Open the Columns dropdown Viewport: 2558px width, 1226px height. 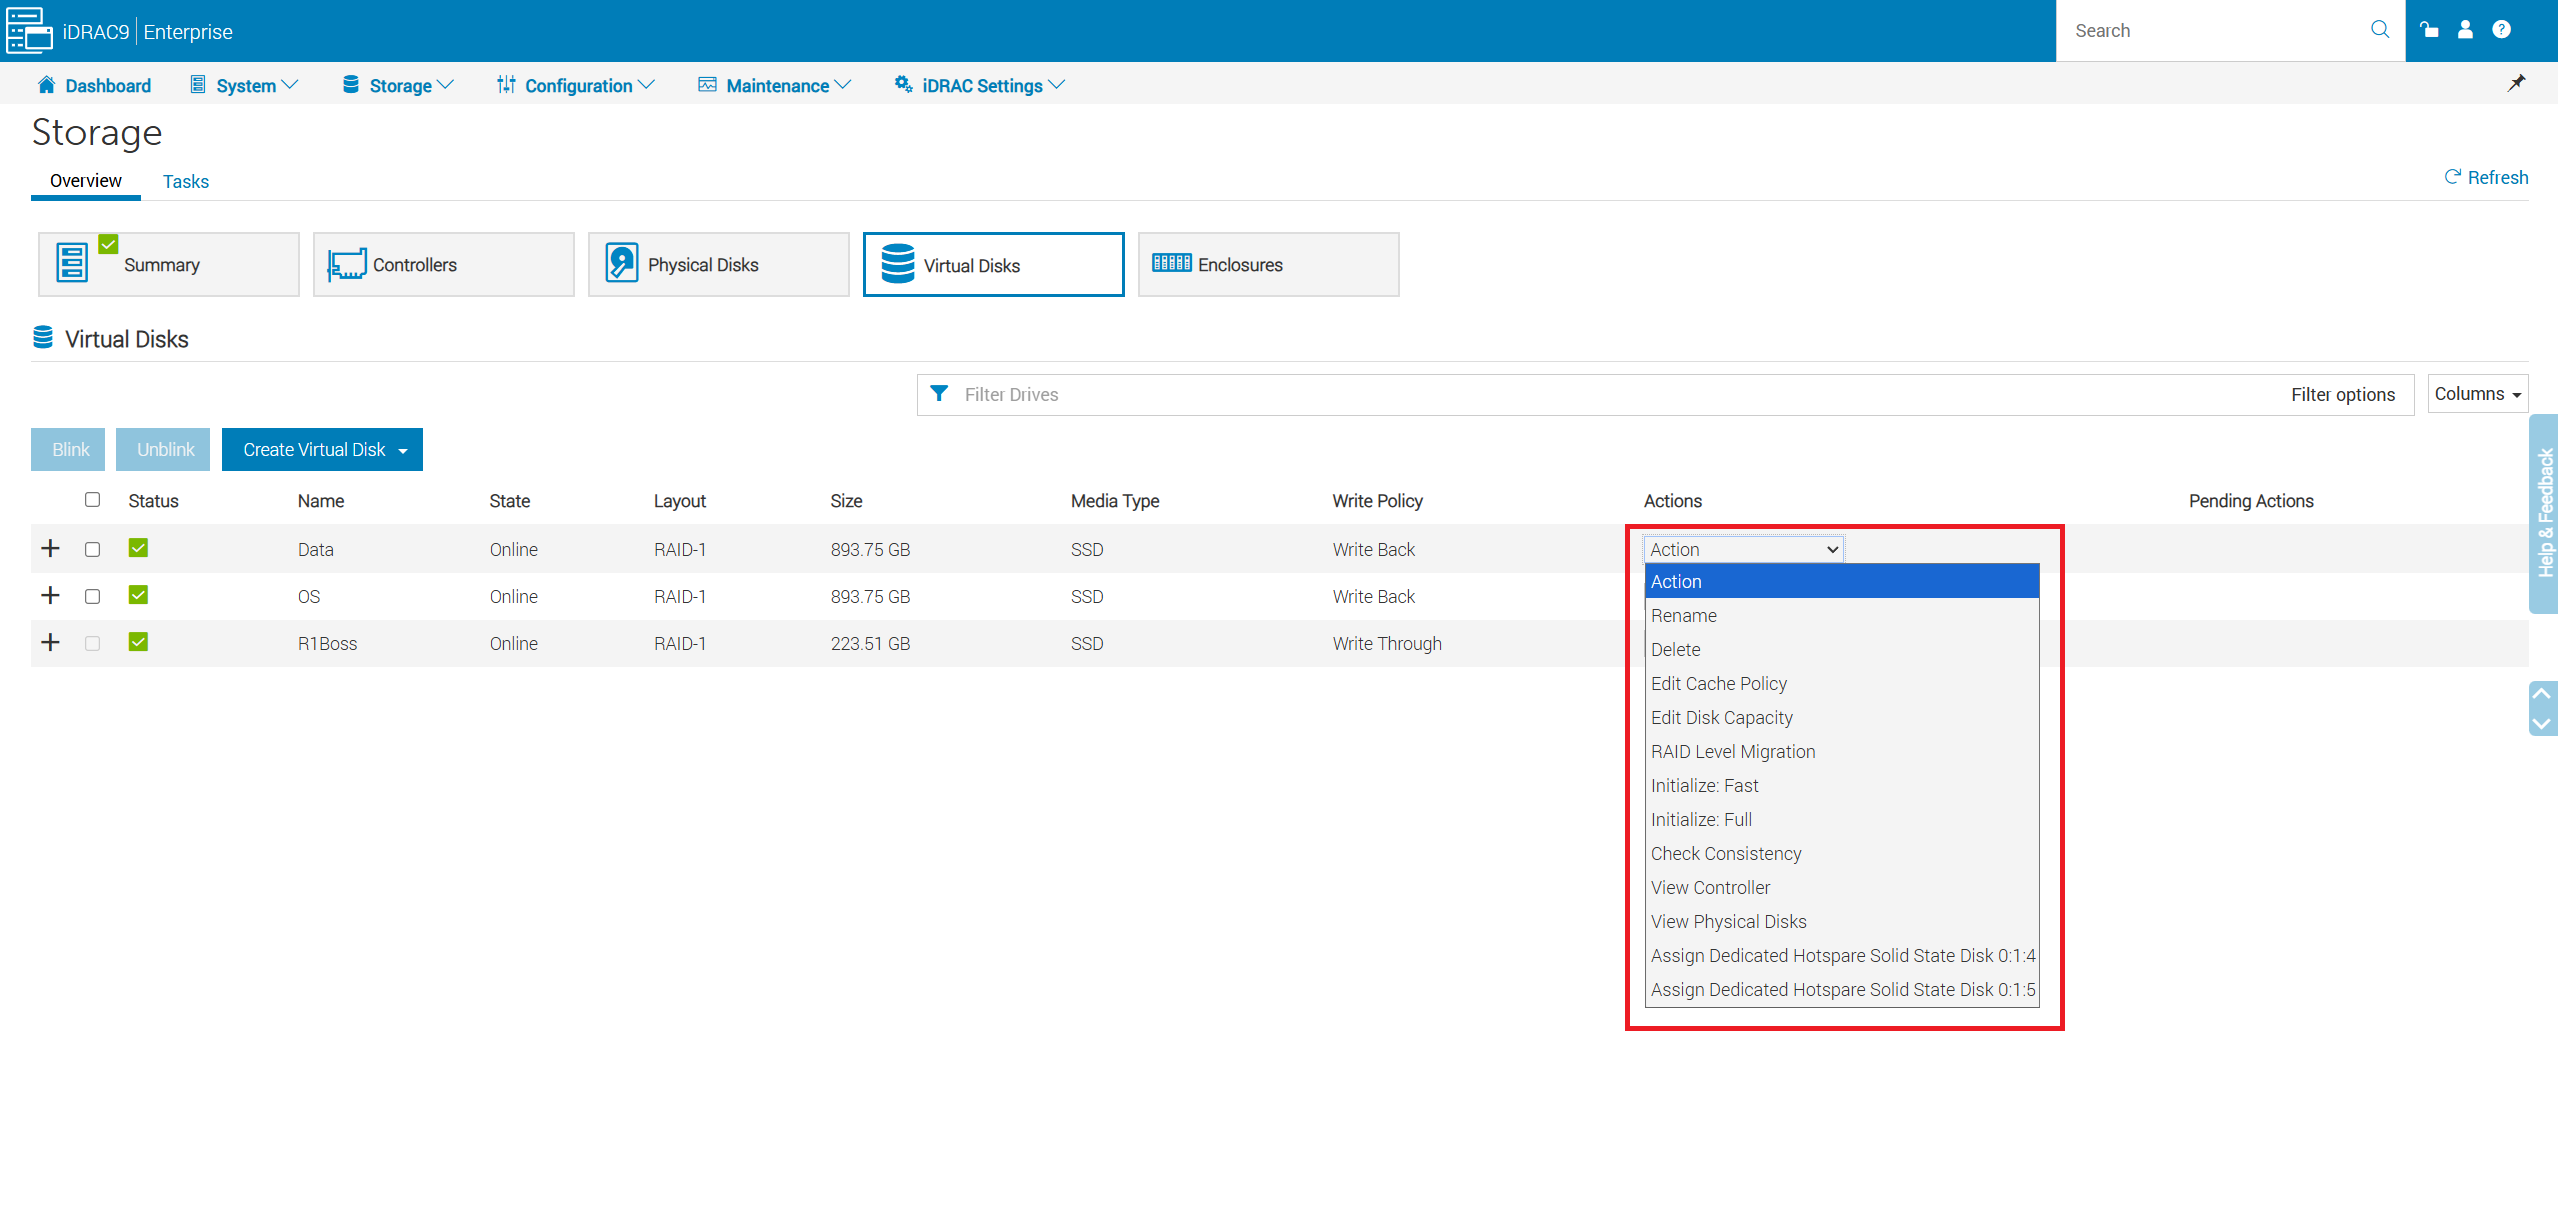2476,393
